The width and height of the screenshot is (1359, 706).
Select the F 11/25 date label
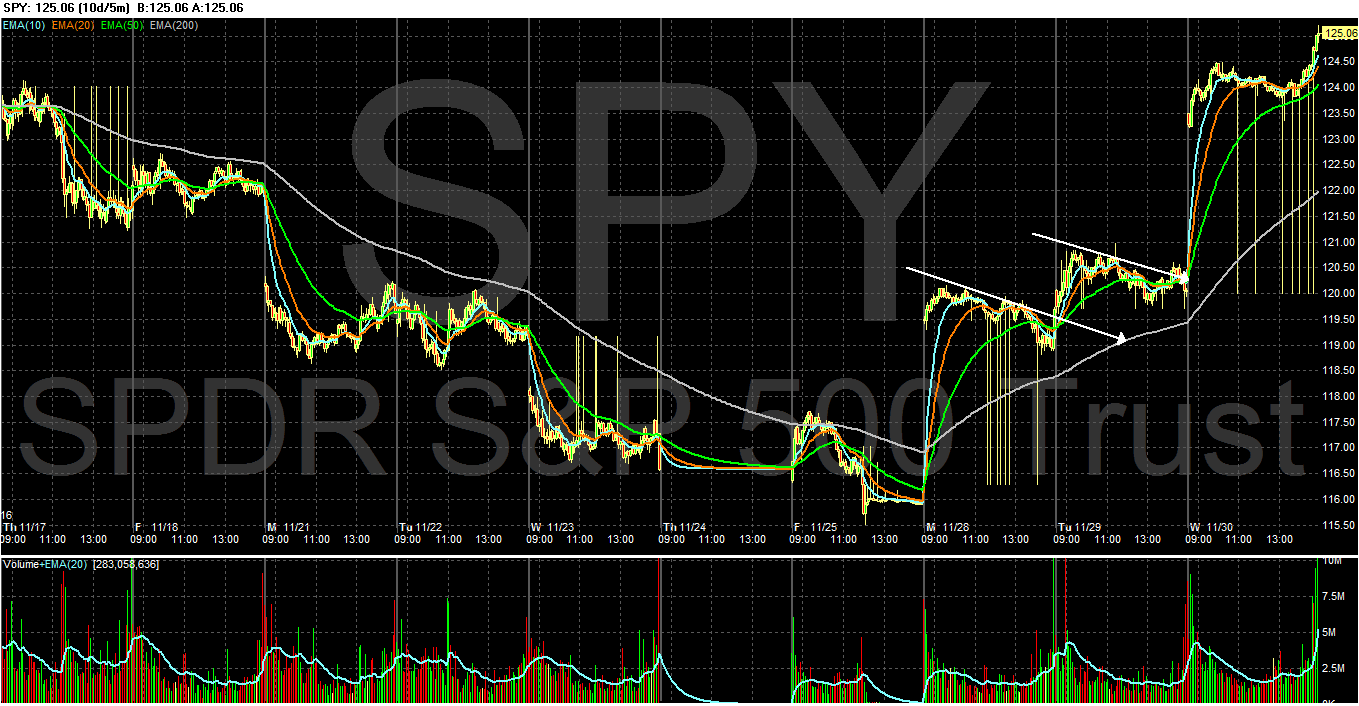(815, 526)
